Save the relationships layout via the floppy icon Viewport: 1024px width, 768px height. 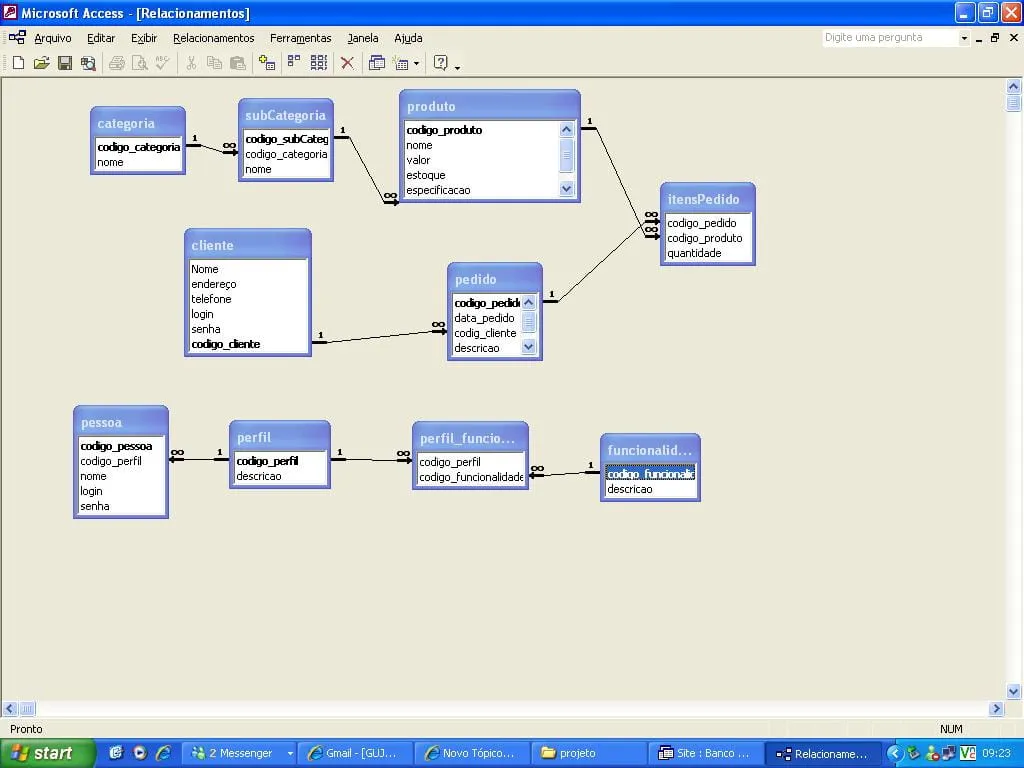(64, 63)
